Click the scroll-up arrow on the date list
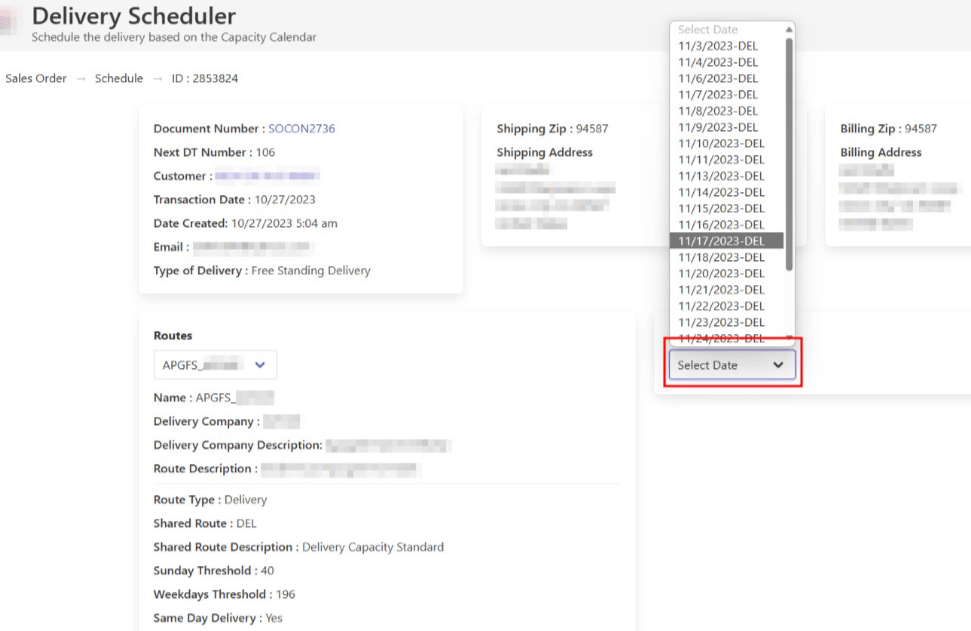 [x=788, y=29]
